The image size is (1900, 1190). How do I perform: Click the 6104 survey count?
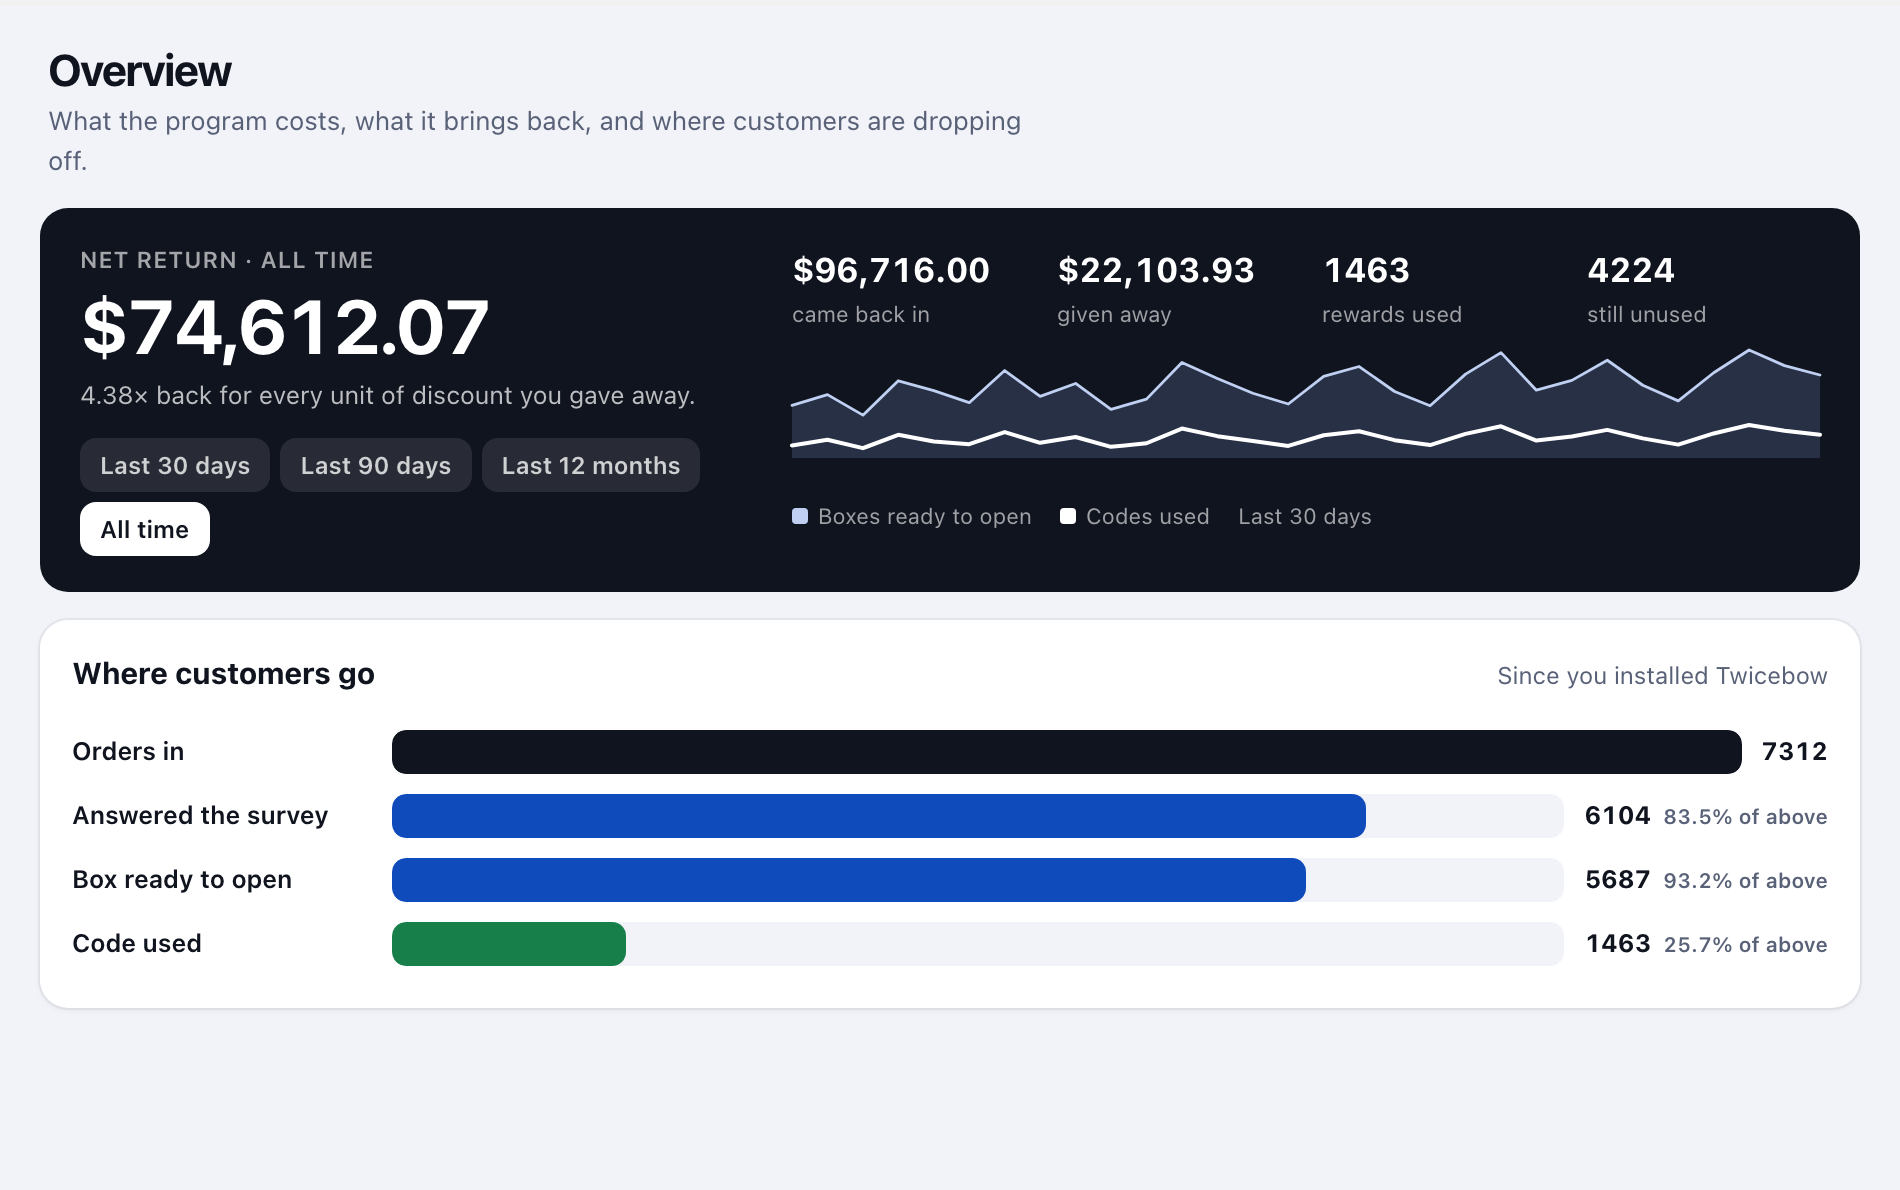point(1618,816)
